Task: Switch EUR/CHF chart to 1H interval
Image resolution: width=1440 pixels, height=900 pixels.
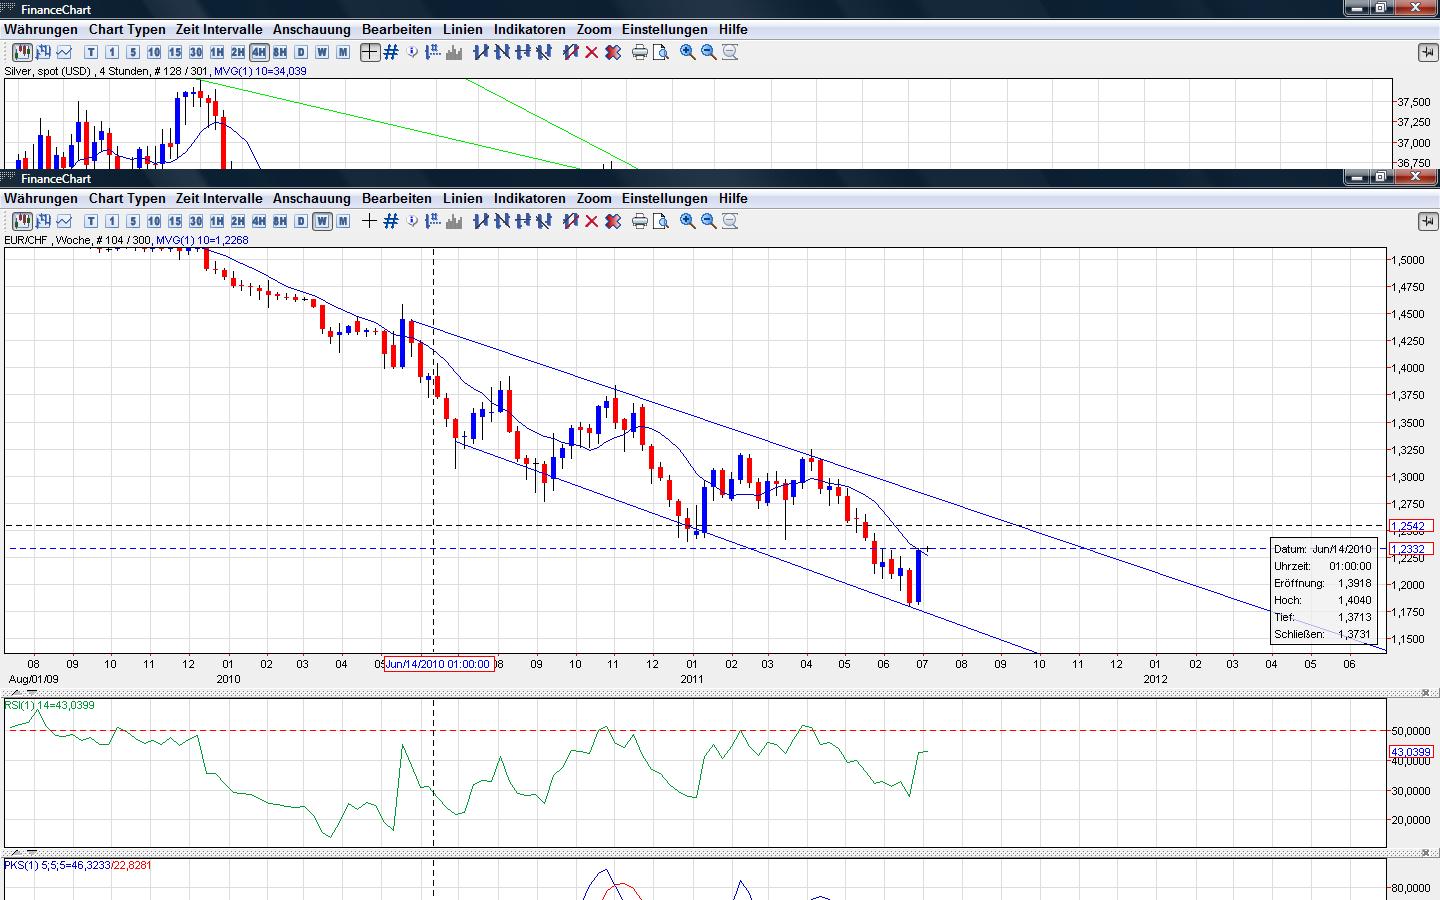Action: 217,221
